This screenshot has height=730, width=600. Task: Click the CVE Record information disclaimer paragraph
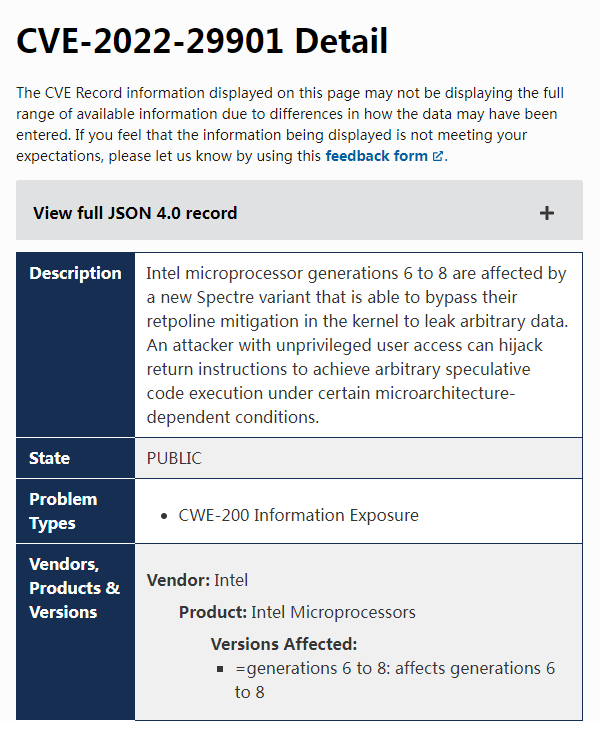(290, 124)
